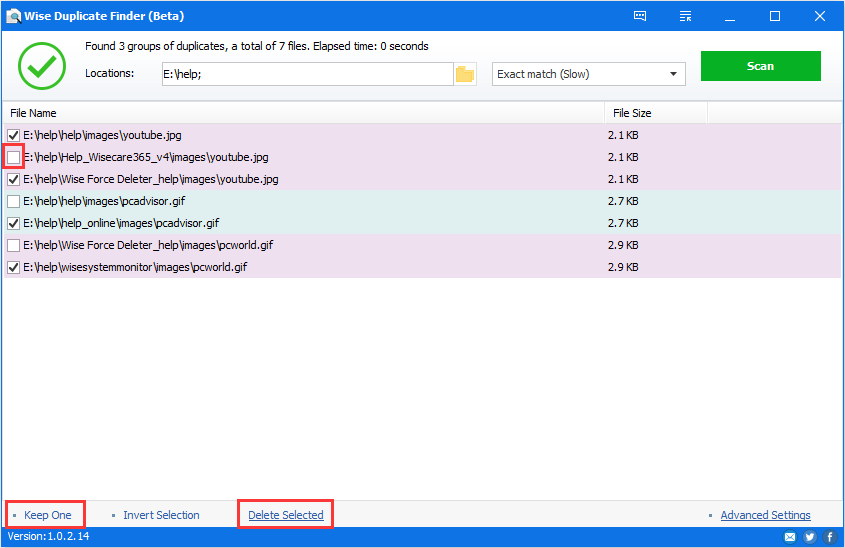The width and height of the screenshot is (845, 548).
Task: Open the Twitter icon in status bar
Action: pyautogui.click(x=809, y=537)
